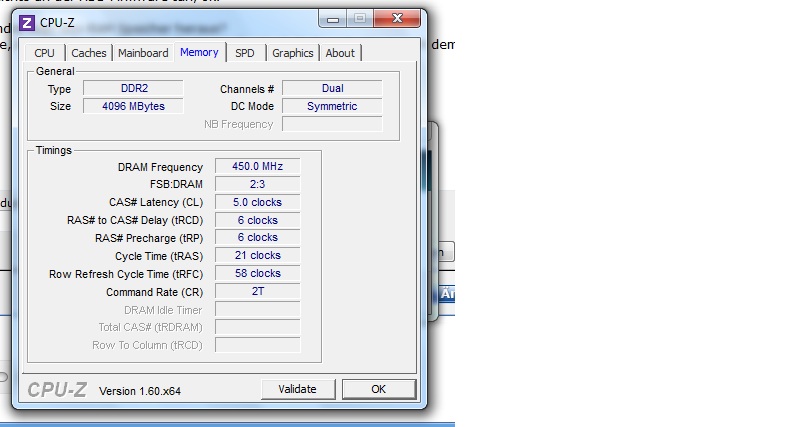The image size is (796, 427).
Task: Click the DC Mode value Symmetric
Action: pyautogui.click(x=332, y=106)
